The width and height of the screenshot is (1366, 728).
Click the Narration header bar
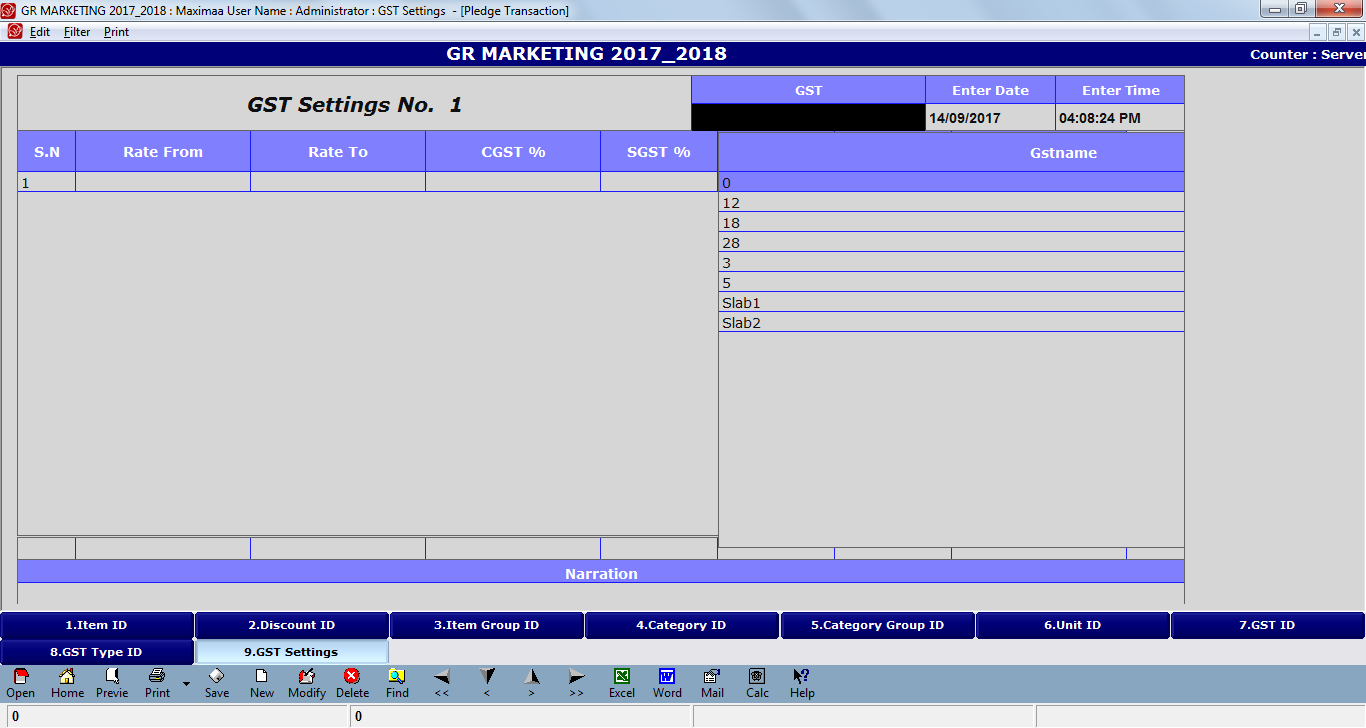[601, 573]
